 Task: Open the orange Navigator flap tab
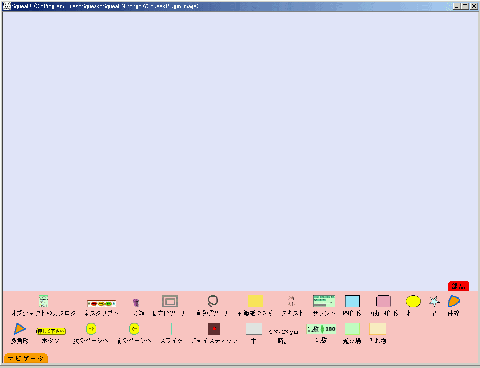26,358
